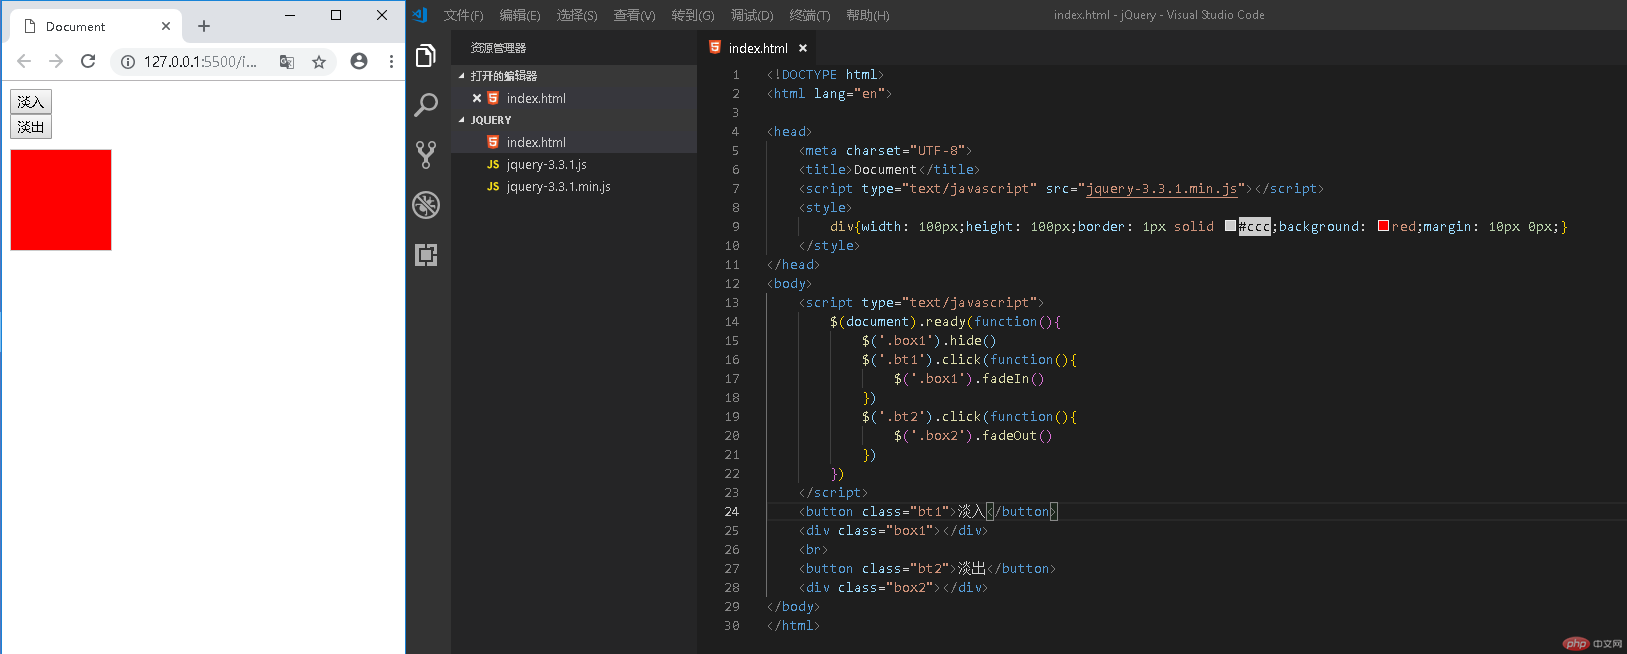The height and width of the screenshot is (654, 1627).
Task: Click the VS Code logo icon
Action: pos(420,15)
